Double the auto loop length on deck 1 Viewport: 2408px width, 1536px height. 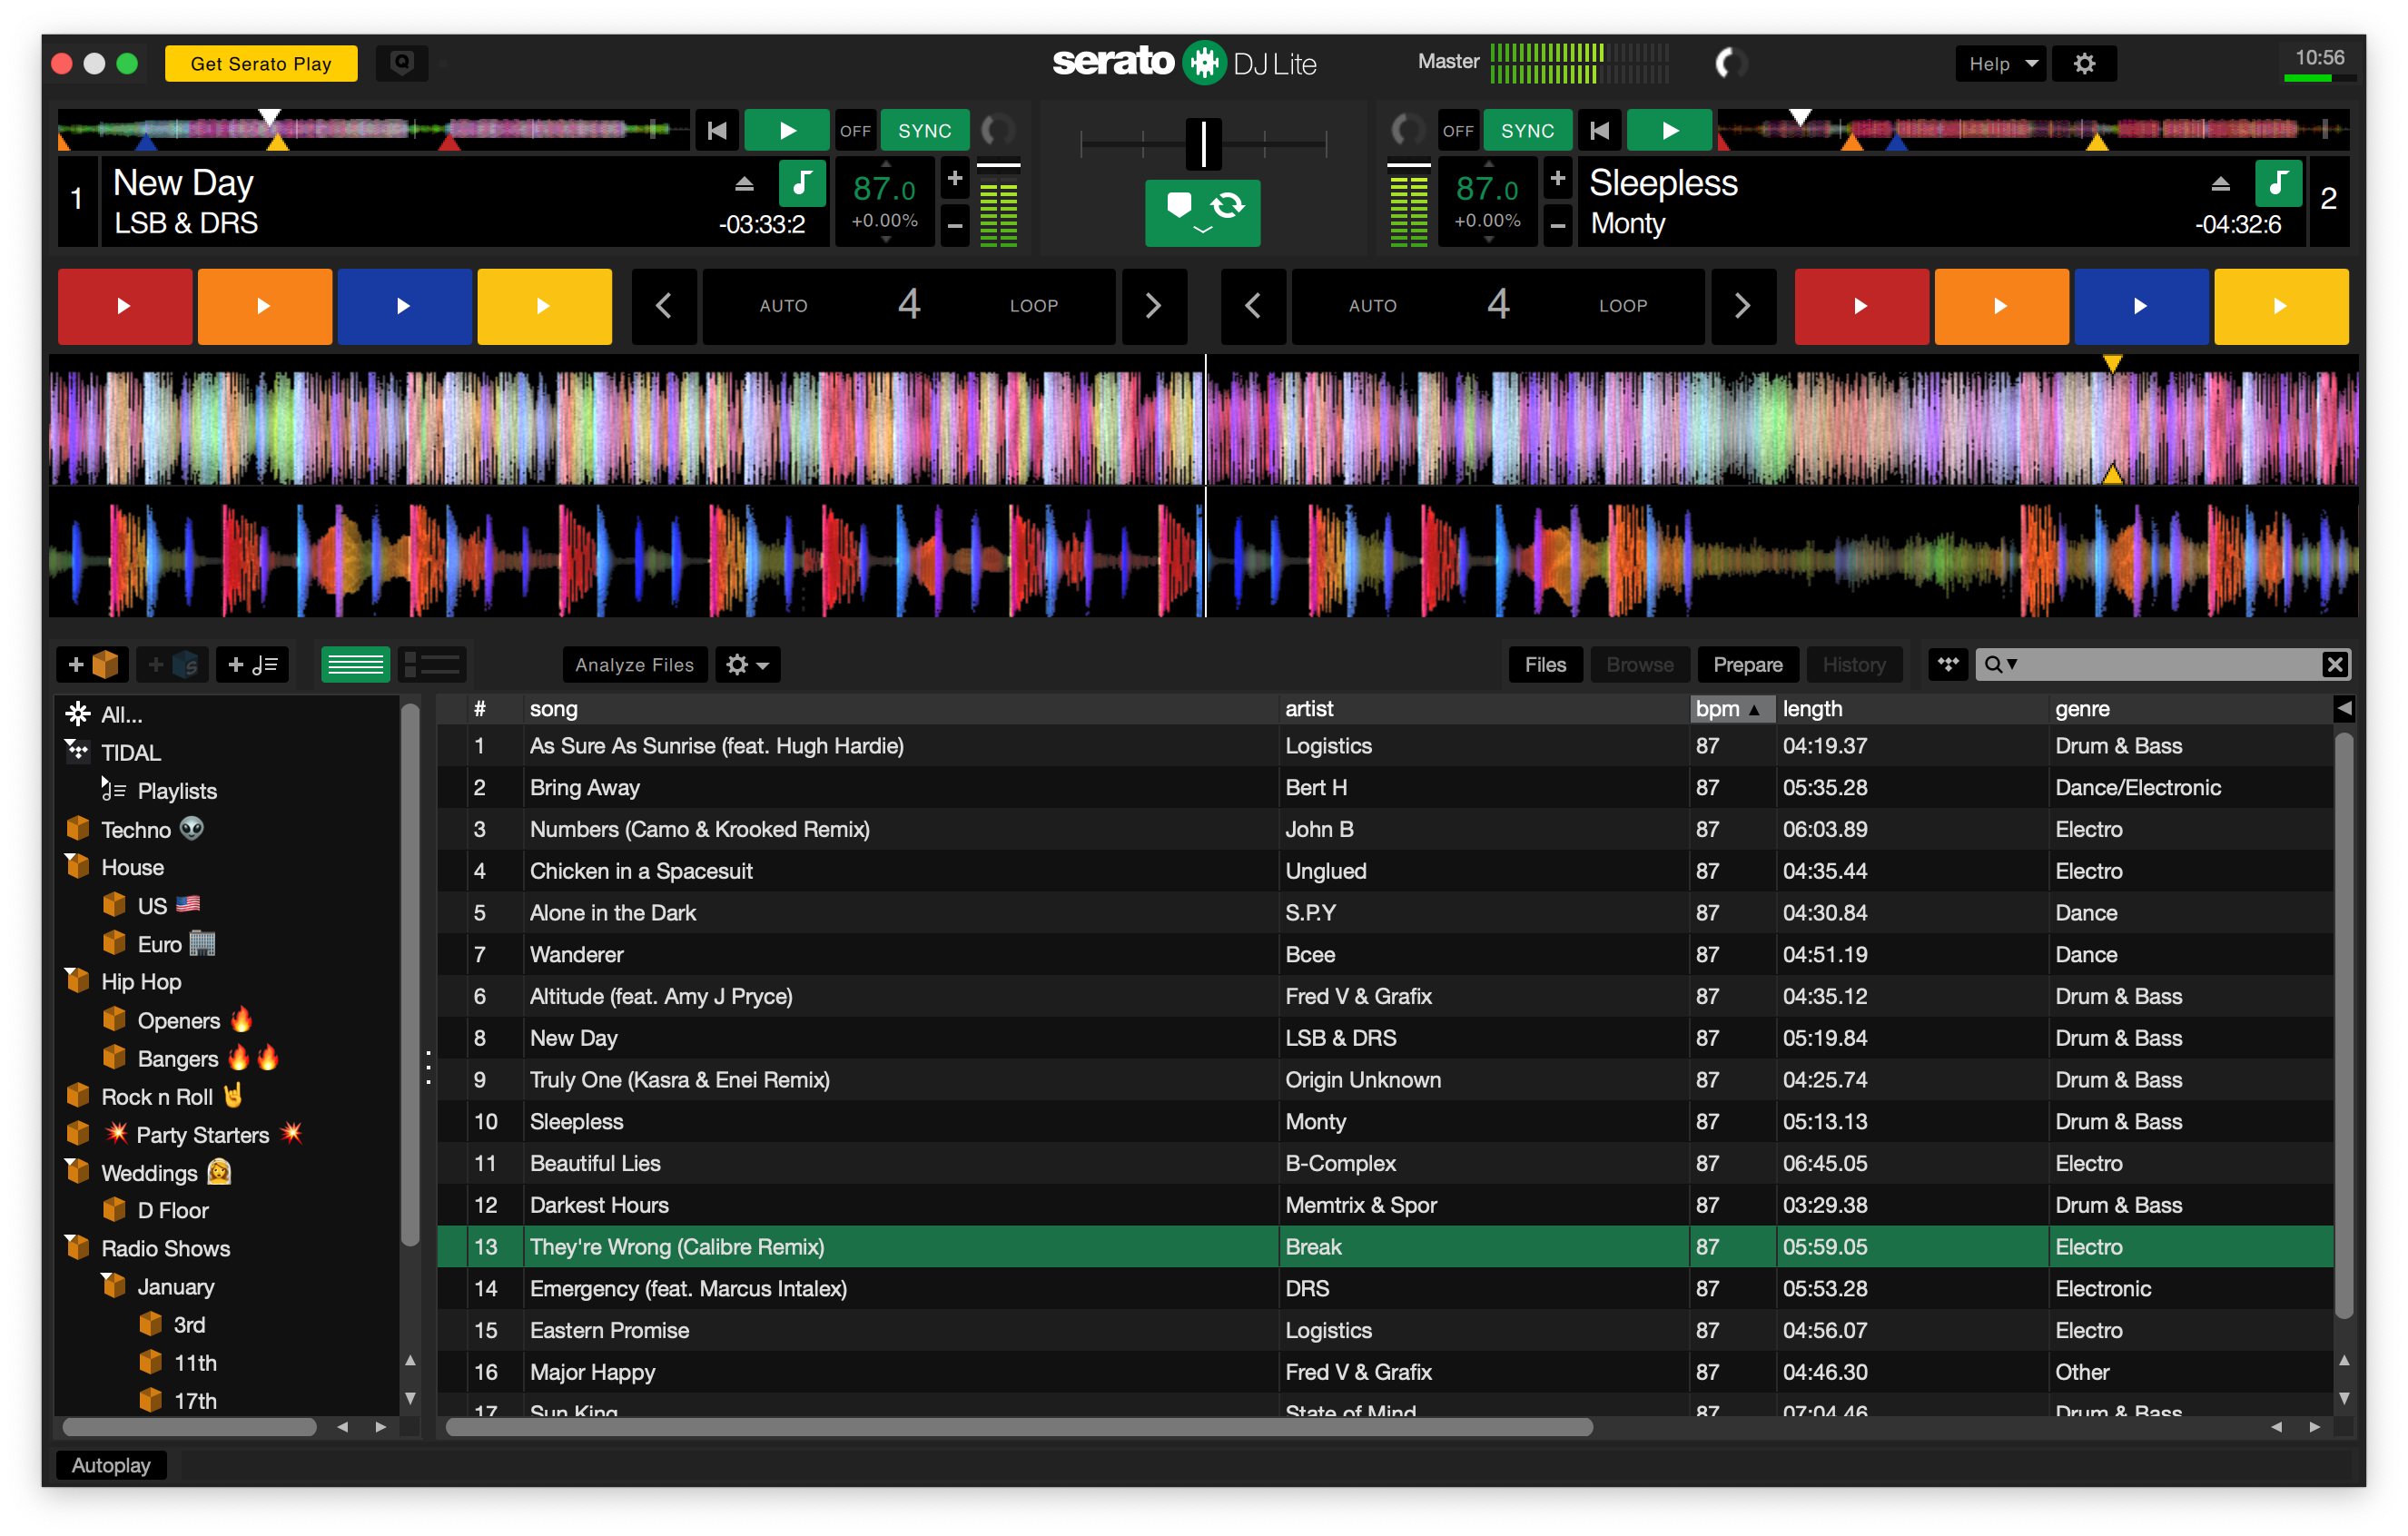pyautogui.click(x=1153, y=306)
